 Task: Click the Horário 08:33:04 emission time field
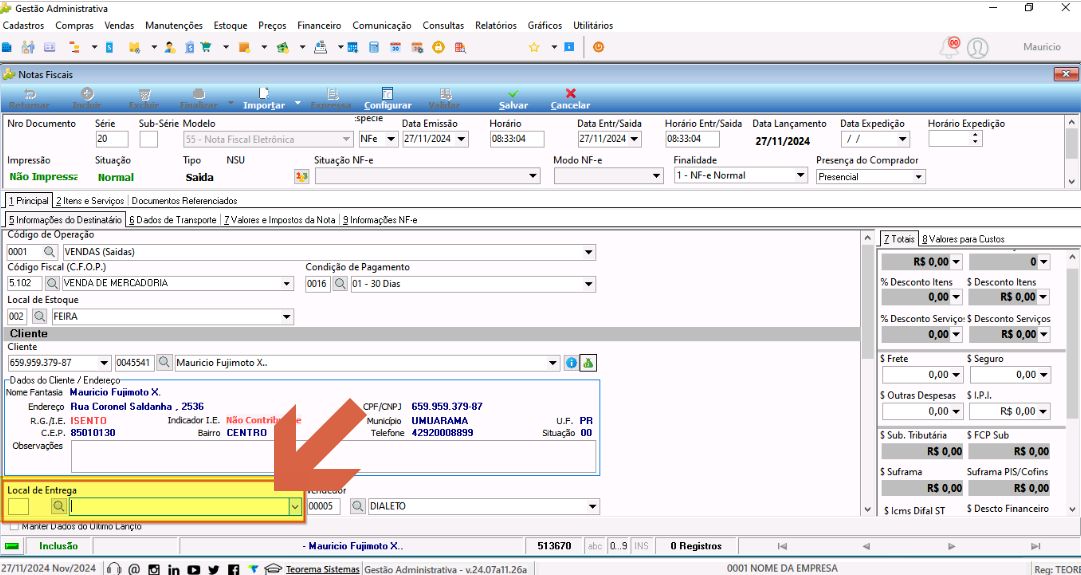coord(517,139)
